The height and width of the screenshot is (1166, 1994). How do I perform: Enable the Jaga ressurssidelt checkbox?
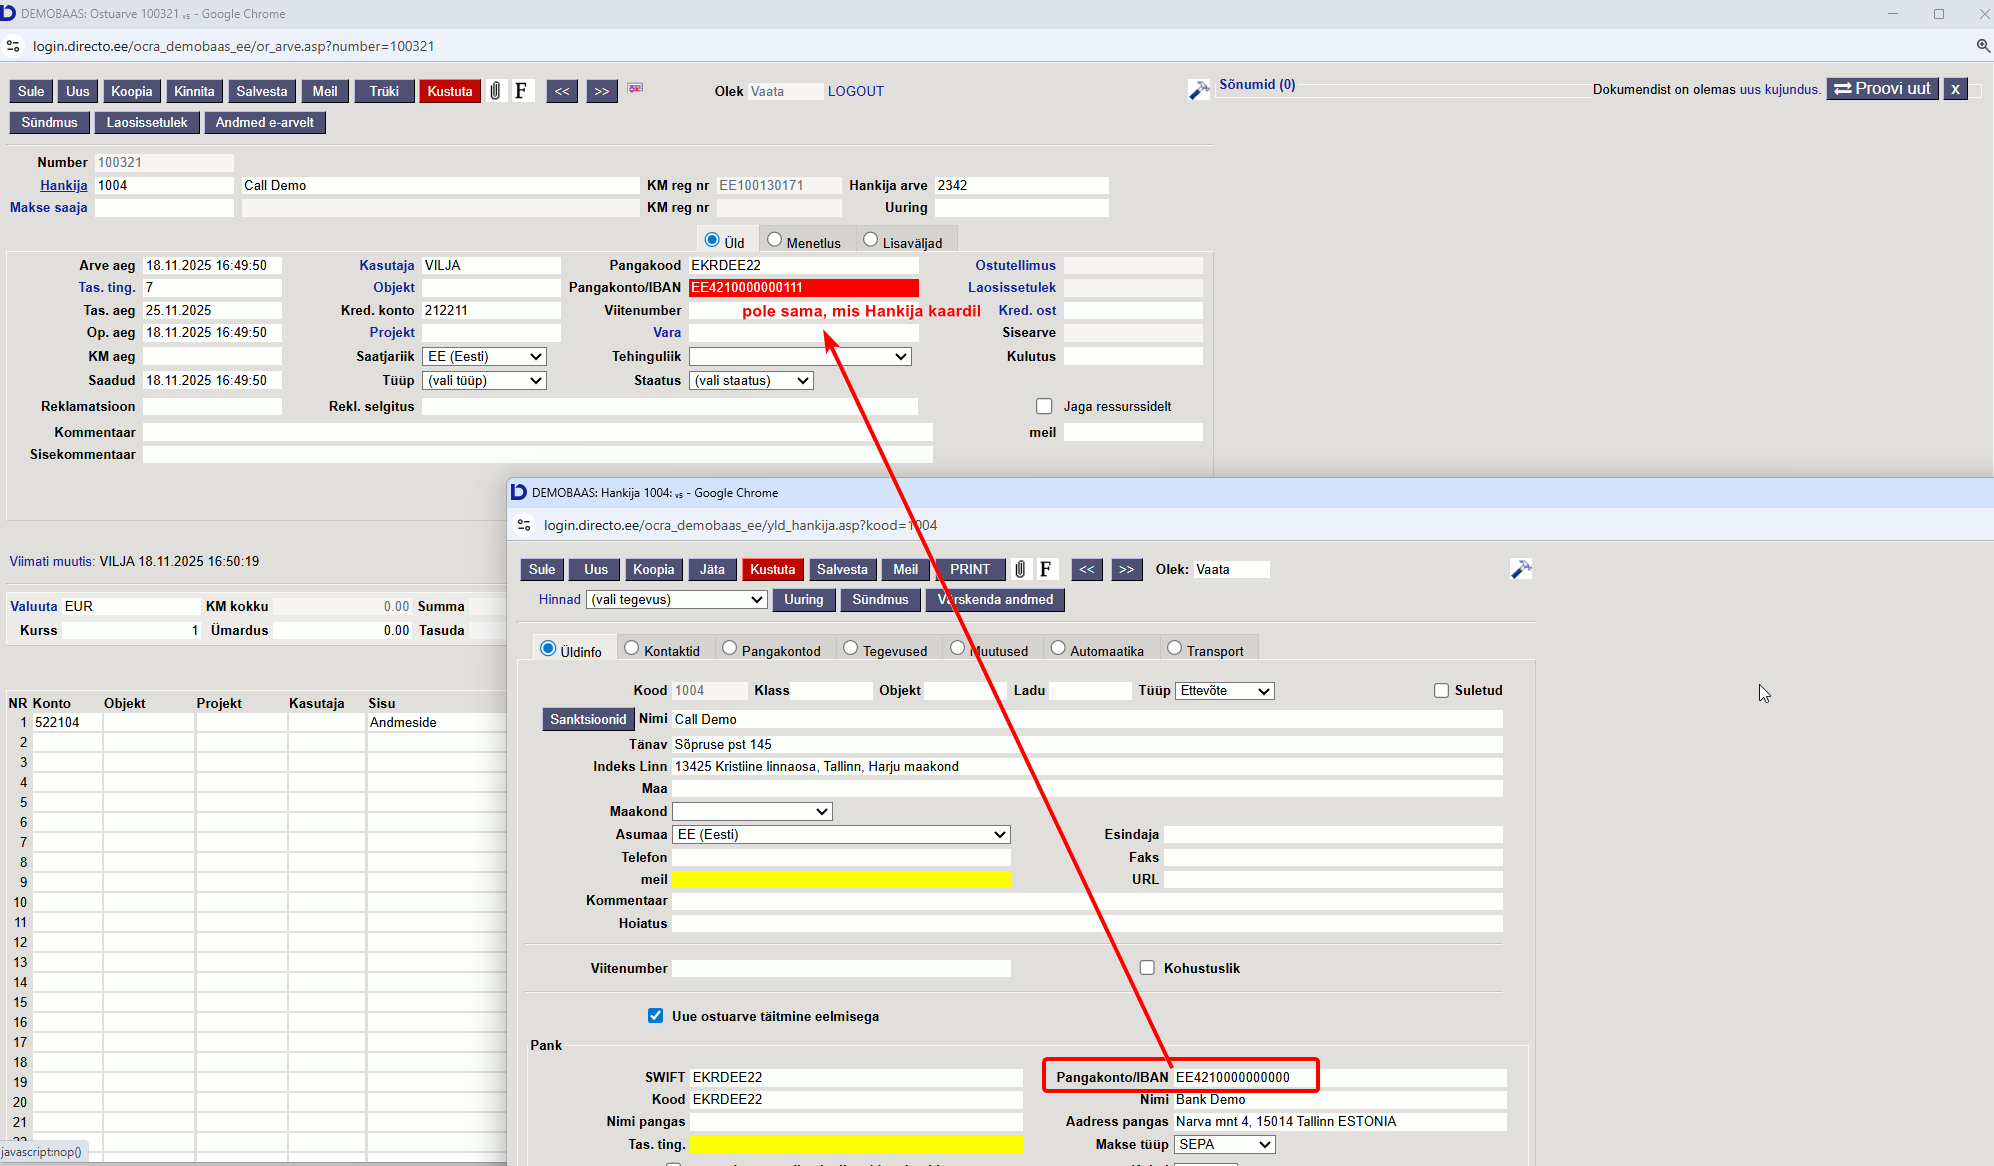[x=1044, y=406]
